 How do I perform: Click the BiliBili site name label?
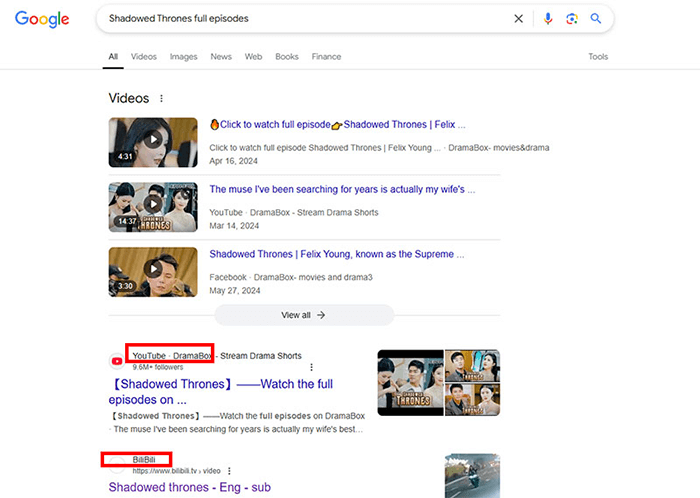pyautogui.click(x=144, y=460)
